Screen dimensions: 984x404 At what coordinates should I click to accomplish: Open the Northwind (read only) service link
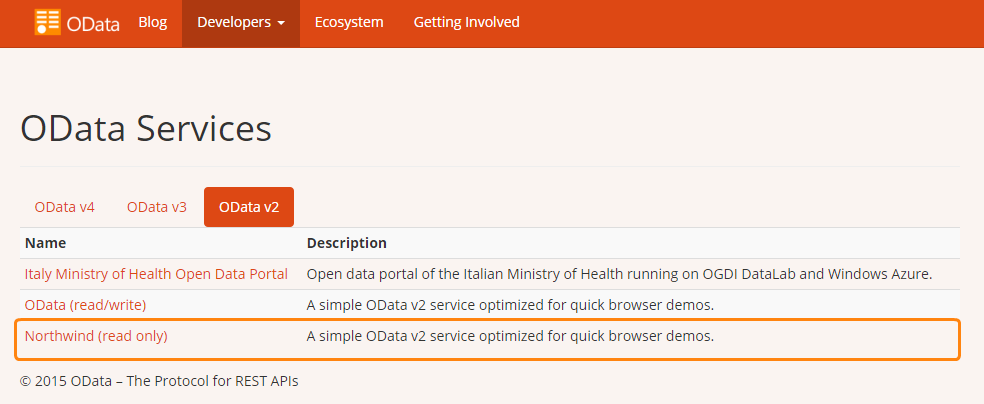pos(96,336)
